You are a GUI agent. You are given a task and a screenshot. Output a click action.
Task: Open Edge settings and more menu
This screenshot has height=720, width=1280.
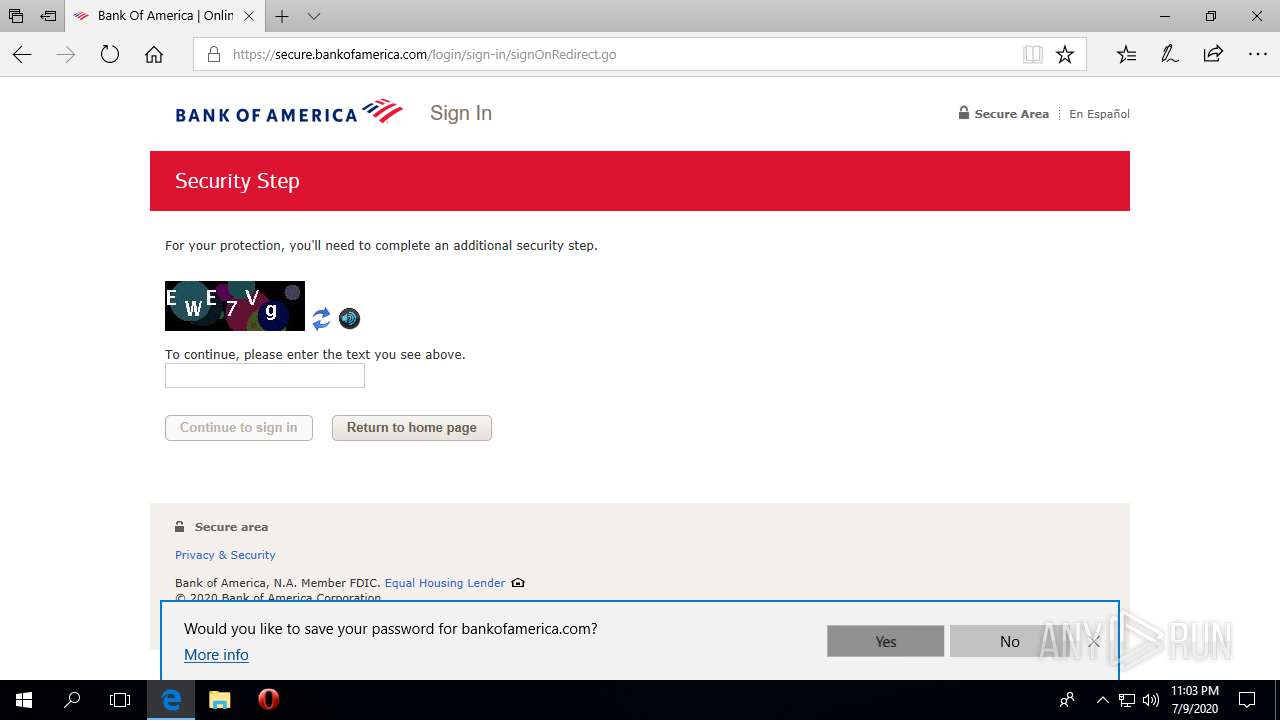pos(1258,55)
